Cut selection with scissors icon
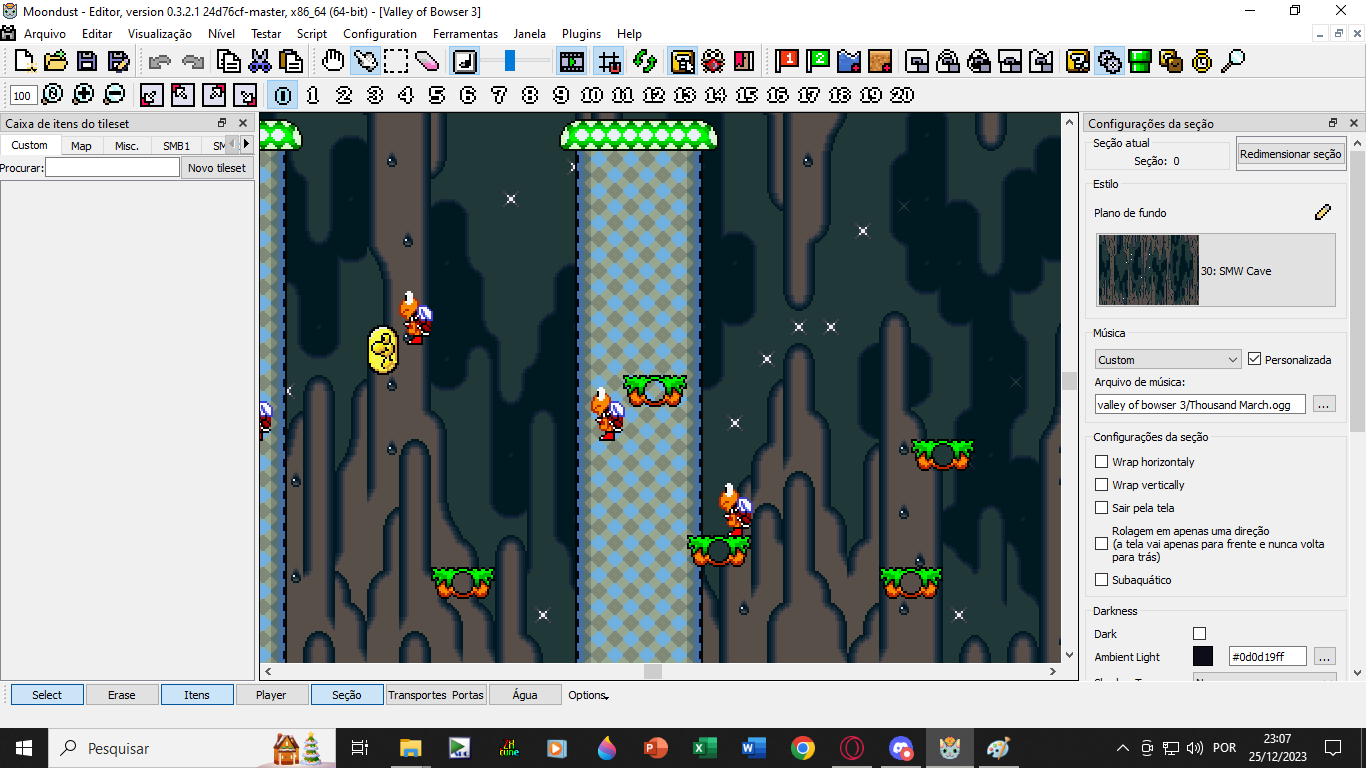This screenshot has height=768, width=1366. tap(260, 61)
